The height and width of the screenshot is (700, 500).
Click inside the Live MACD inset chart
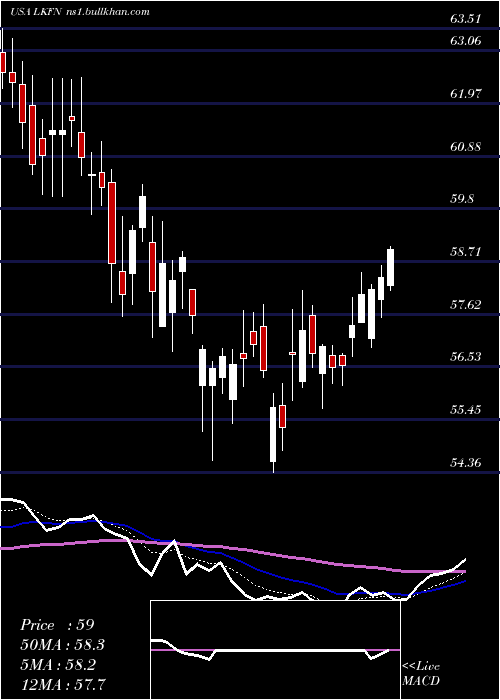[x=275, y=650]
